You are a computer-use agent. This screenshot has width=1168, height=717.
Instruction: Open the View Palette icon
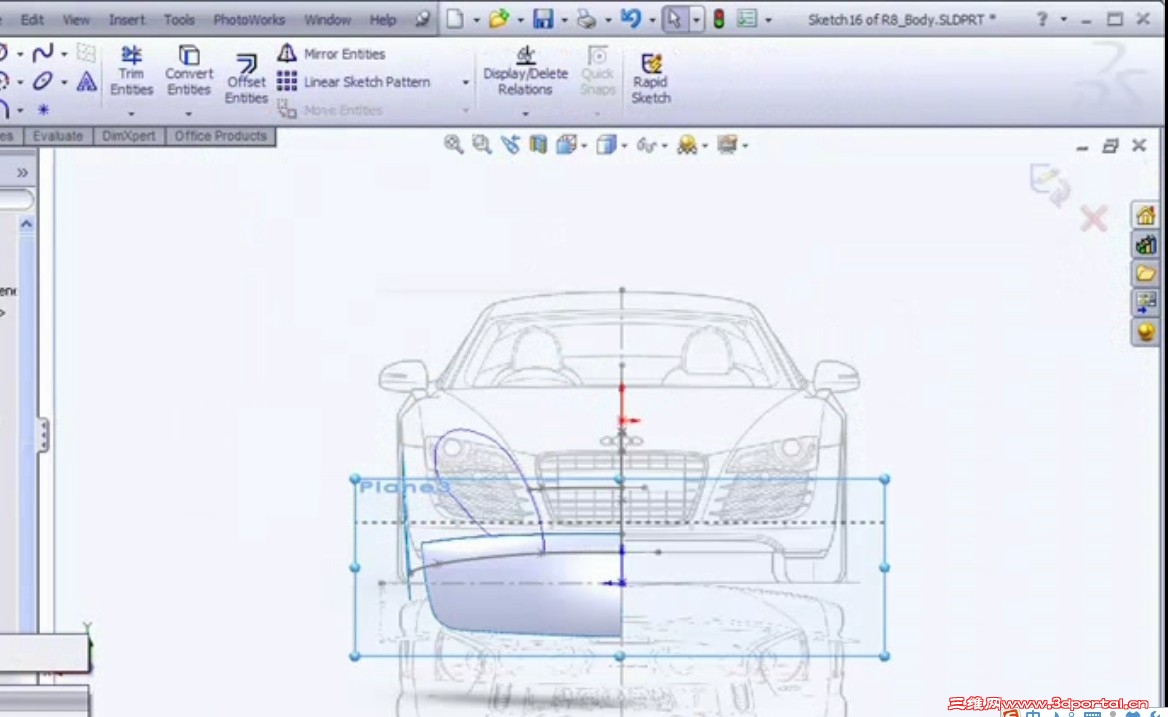point(1146,302)
